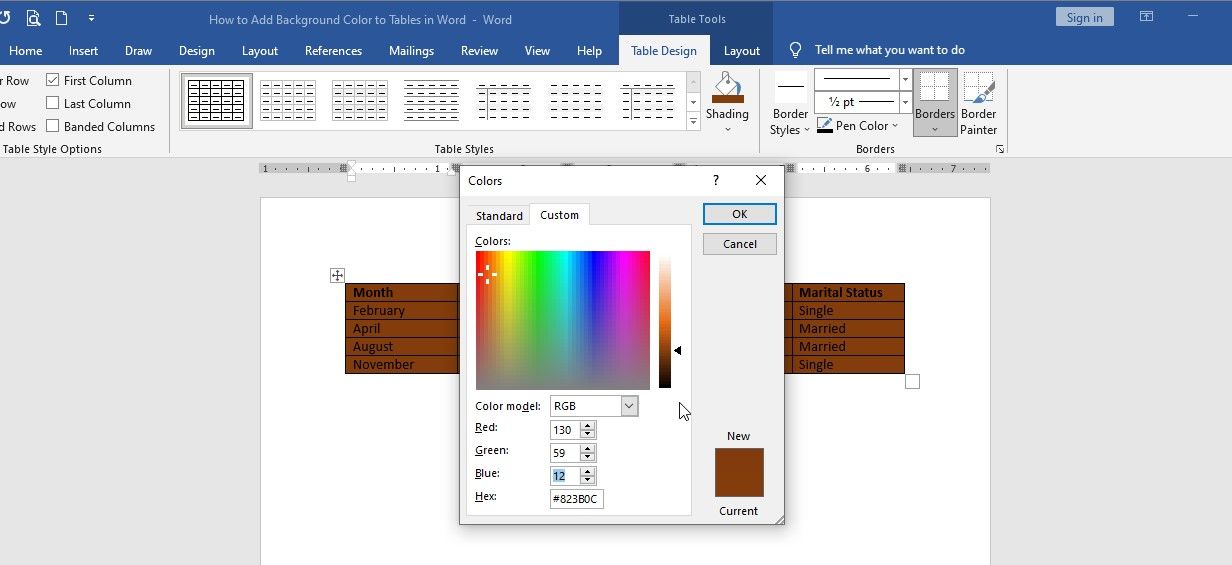Click Cancel in Colors dialog
Viewport: 1232px width, 565px height.
[x=740, y=244]
